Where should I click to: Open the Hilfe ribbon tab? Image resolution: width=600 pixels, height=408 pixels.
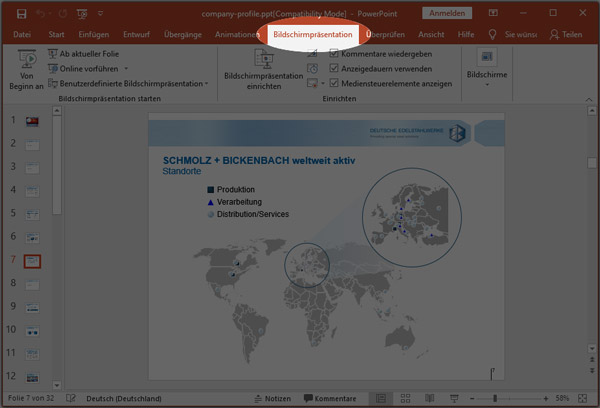pos(466,34)
